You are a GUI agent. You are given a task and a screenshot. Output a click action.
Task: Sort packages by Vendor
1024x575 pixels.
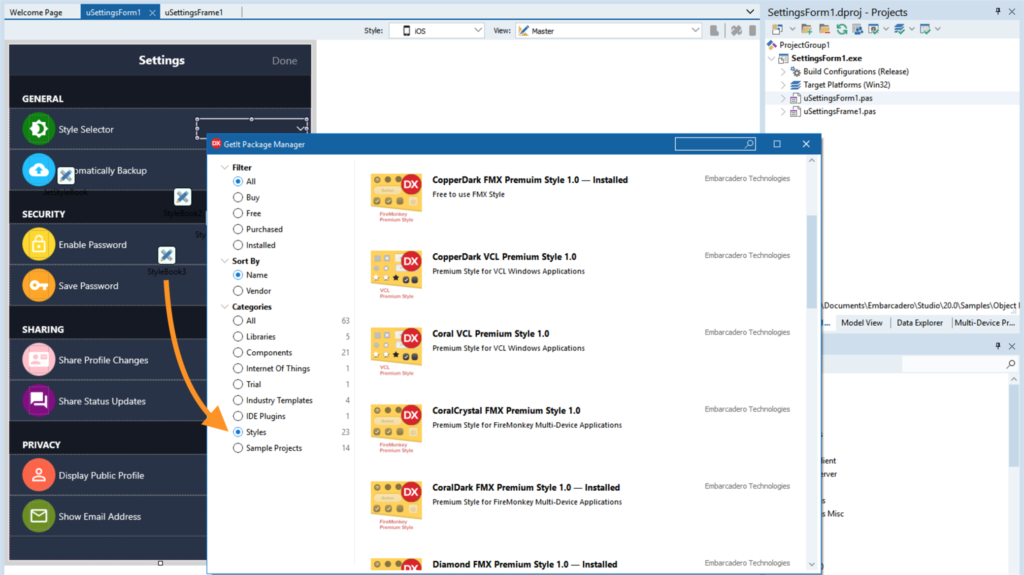pos(238,291)
